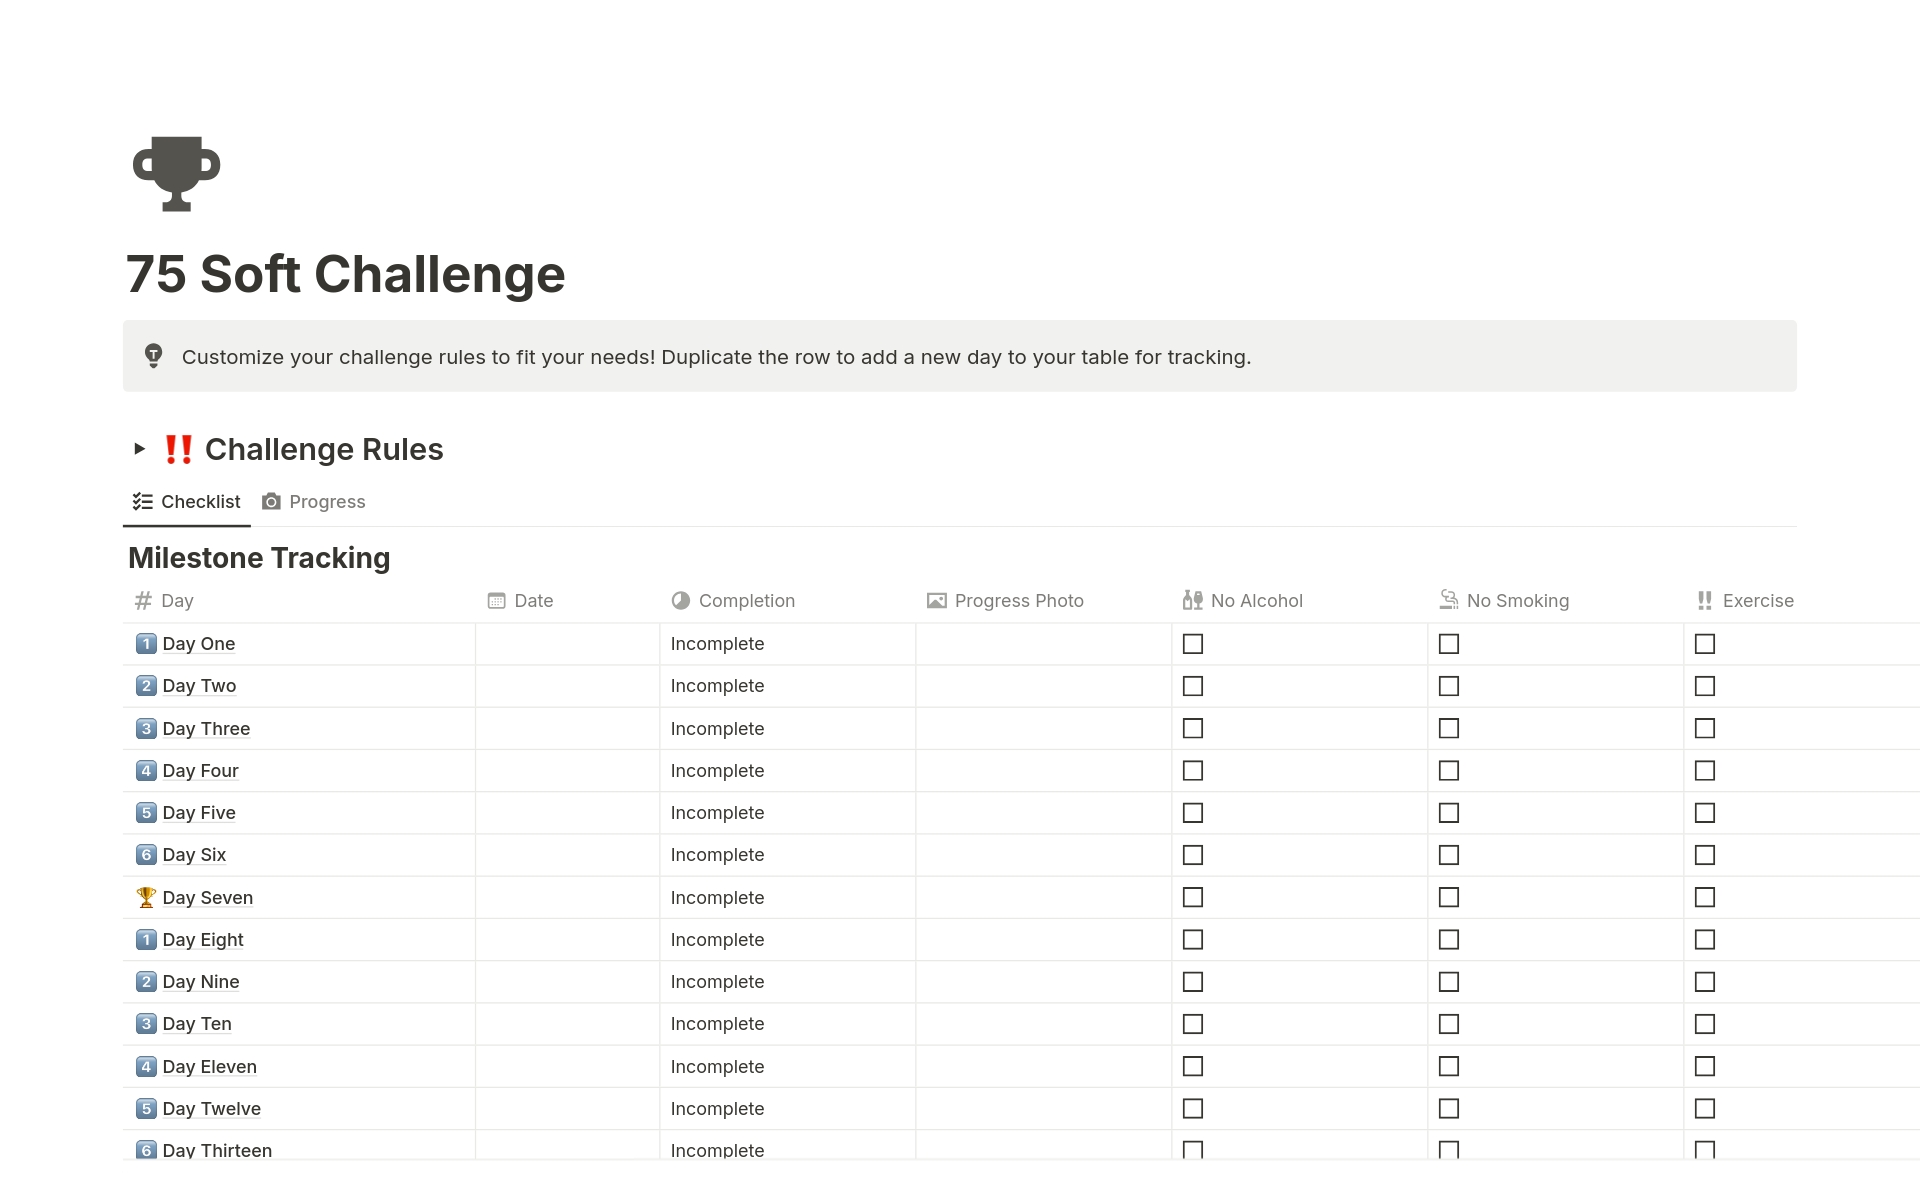Image resolution: width=1920 pixels, height=1199 pixels.
Task: Enable the Exercise checkbox for Day Five
Action: point(1705,812)
